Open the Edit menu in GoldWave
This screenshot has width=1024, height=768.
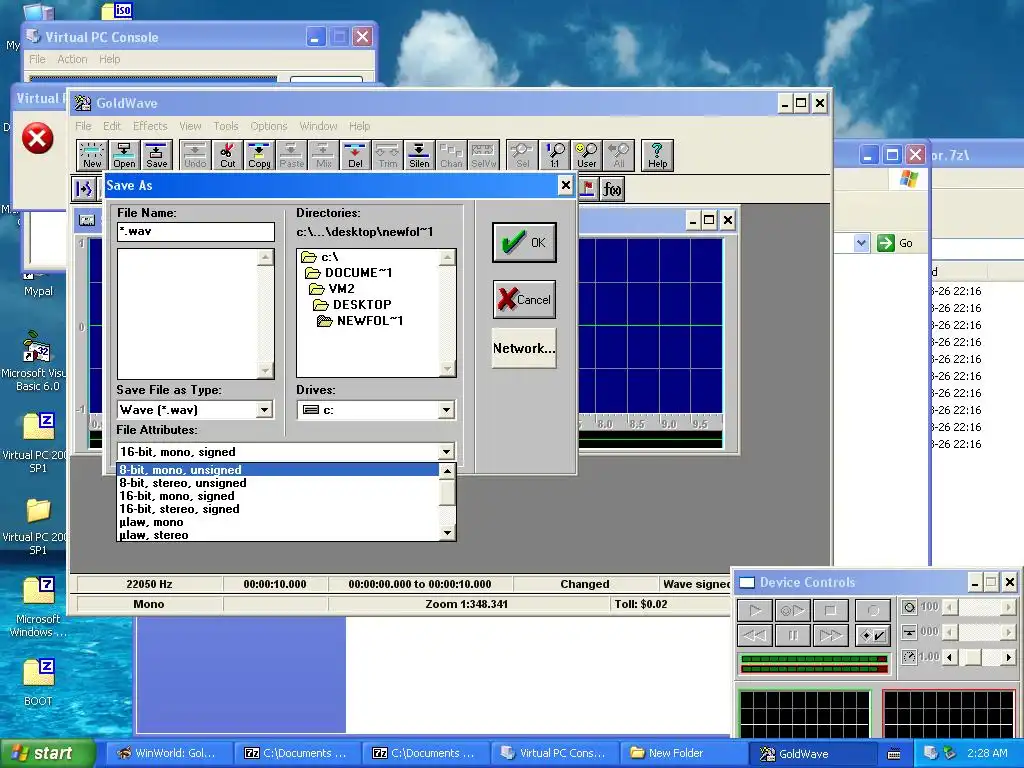tap(112, 126)
